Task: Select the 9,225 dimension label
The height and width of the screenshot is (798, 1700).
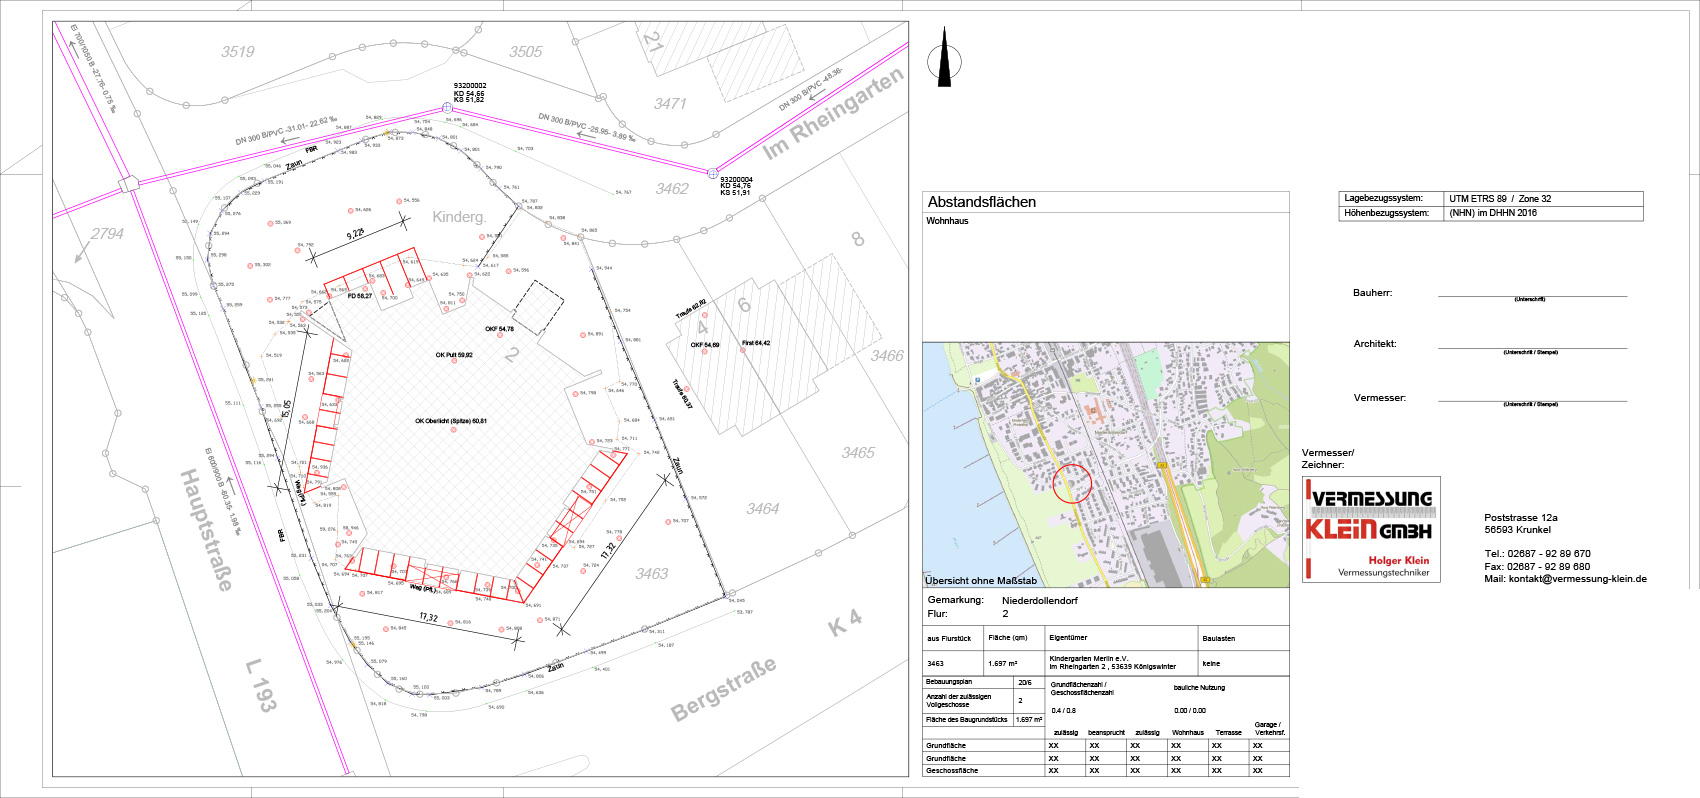Action: click(x=355, y=234)
